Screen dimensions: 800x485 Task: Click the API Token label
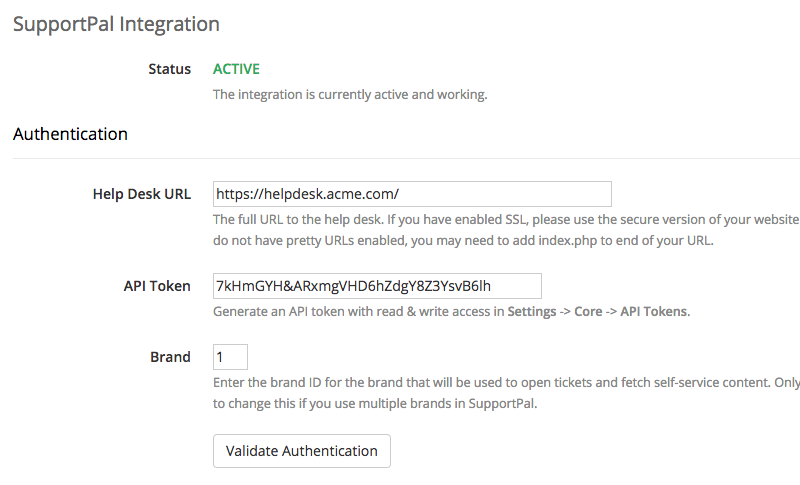[x=157, y=286]
